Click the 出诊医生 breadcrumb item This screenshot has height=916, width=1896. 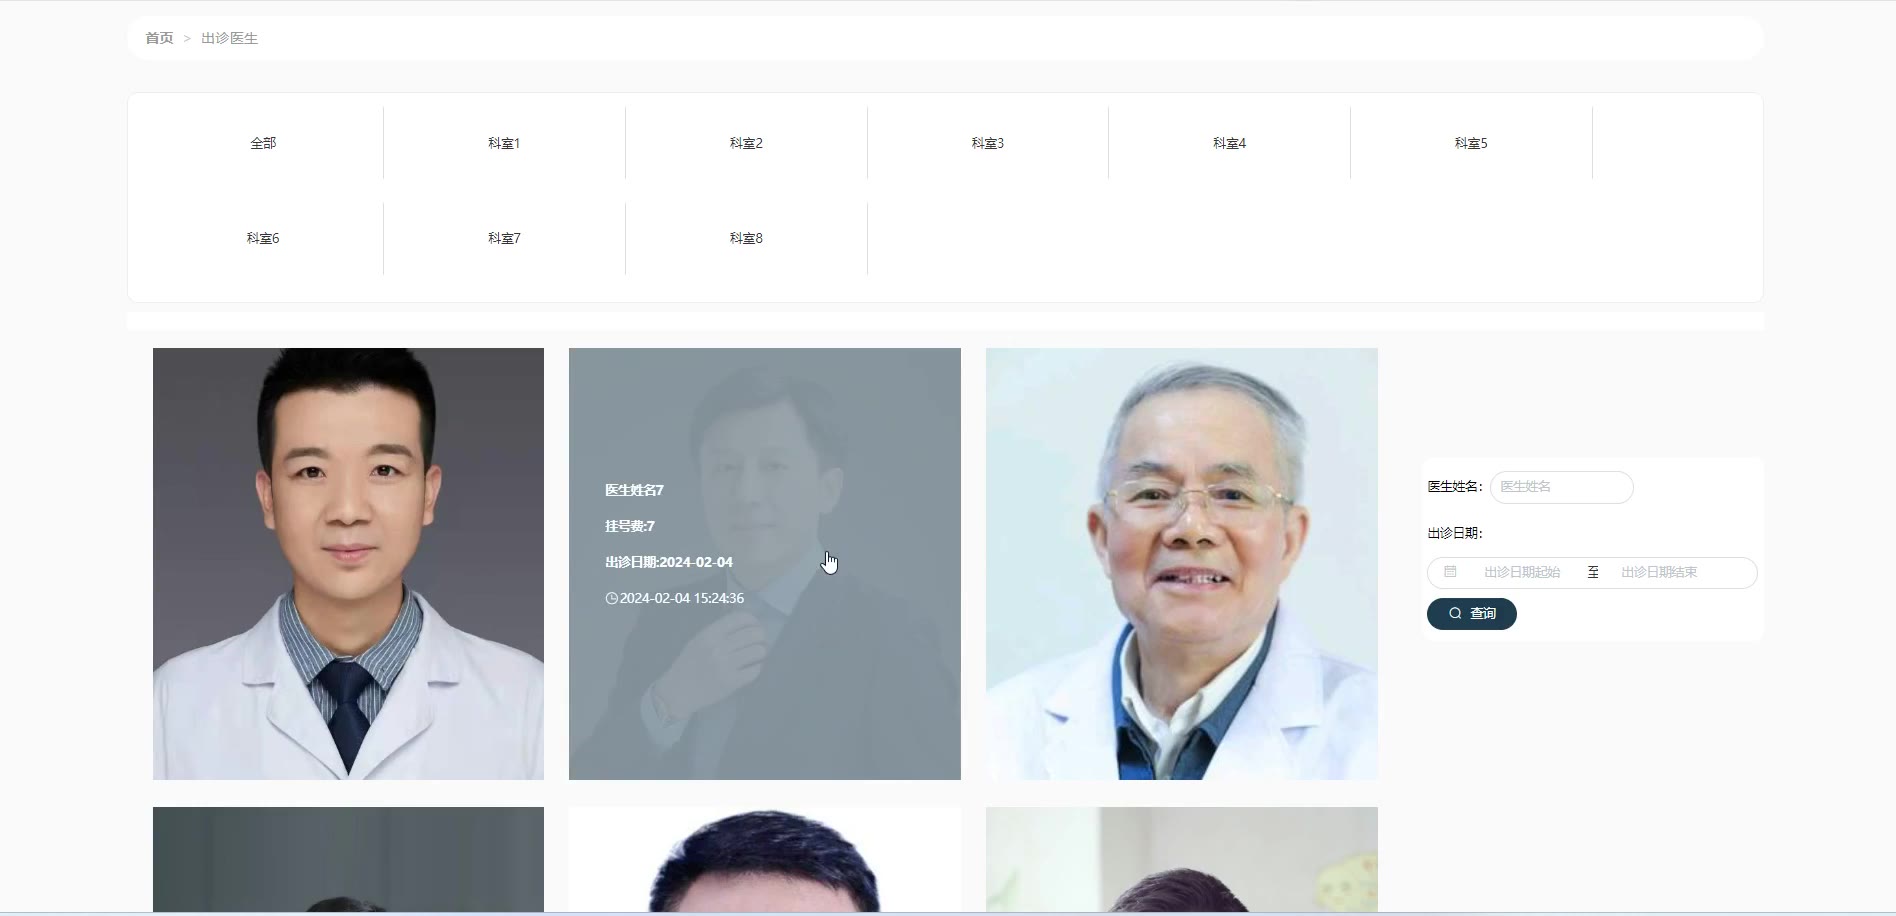click(x=229, y=38)
